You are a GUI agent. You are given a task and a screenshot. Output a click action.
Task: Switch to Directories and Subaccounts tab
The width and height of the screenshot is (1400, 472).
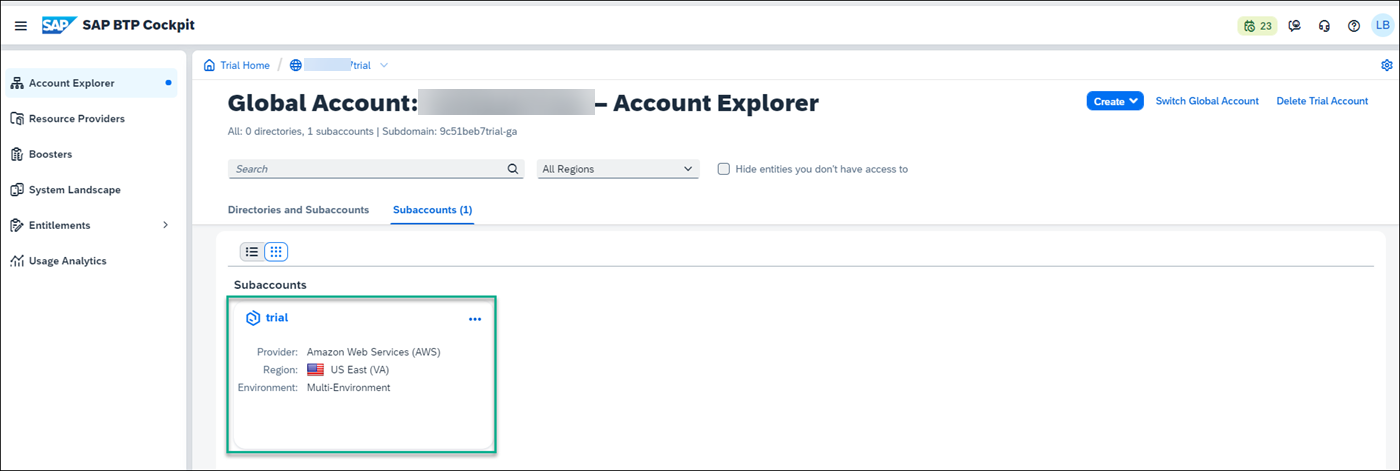[x=298, y=210]
